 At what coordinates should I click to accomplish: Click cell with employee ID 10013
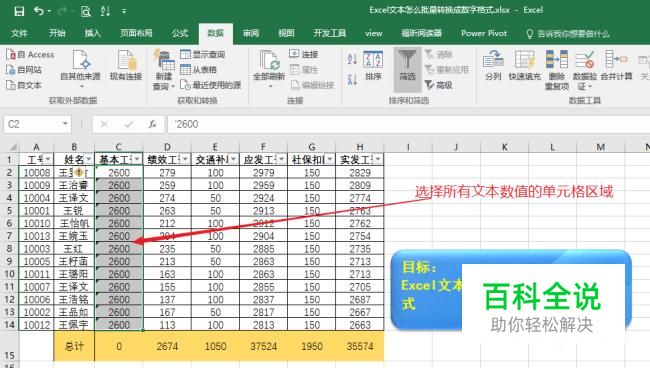pyautogui.click(x=36, y=236)
